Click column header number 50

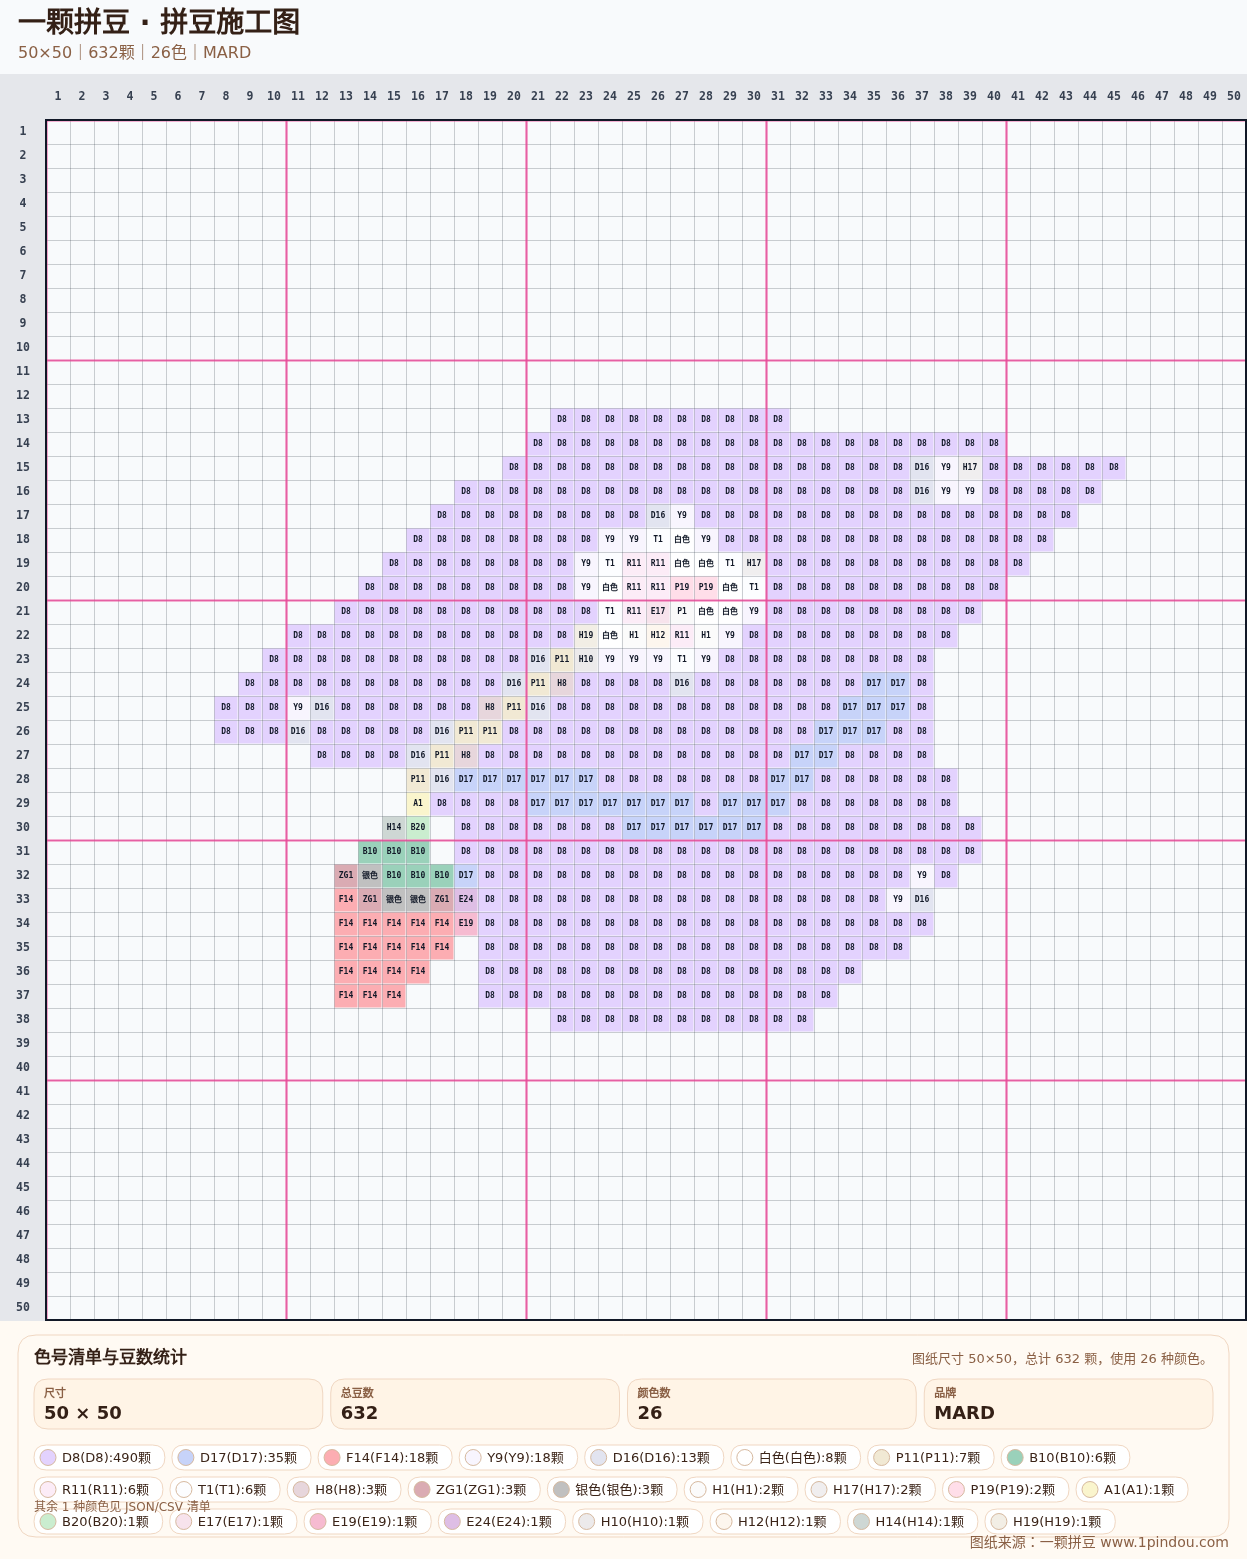(x=1234, y=96)
